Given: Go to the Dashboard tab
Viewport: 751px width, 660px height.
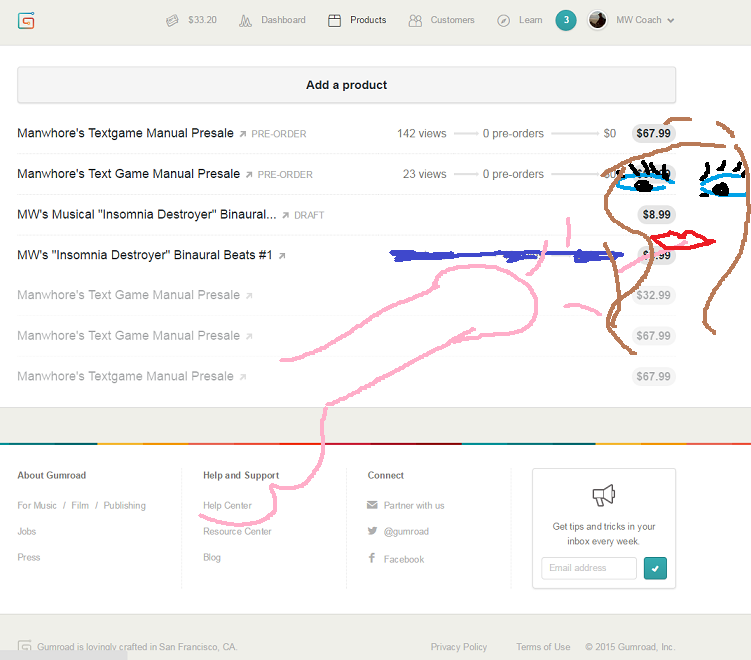Looking at the screenshot, I should pyautogui.click(x=283, y=20).
